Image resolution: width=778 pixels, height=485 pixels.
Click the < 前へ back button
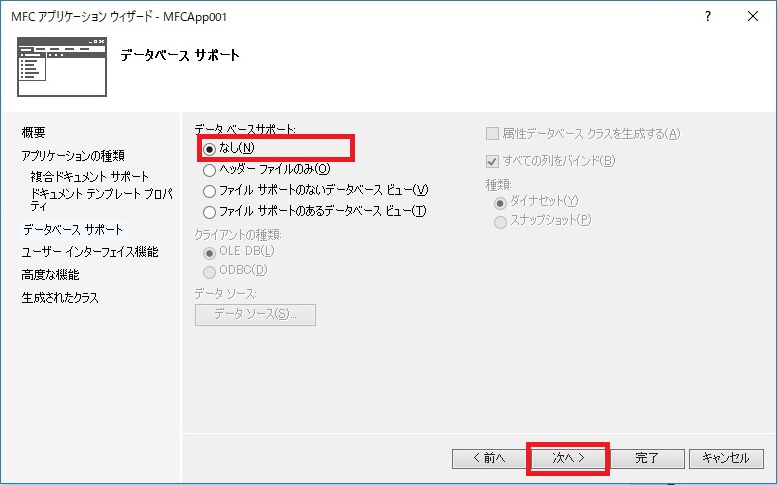pos(487,458)
